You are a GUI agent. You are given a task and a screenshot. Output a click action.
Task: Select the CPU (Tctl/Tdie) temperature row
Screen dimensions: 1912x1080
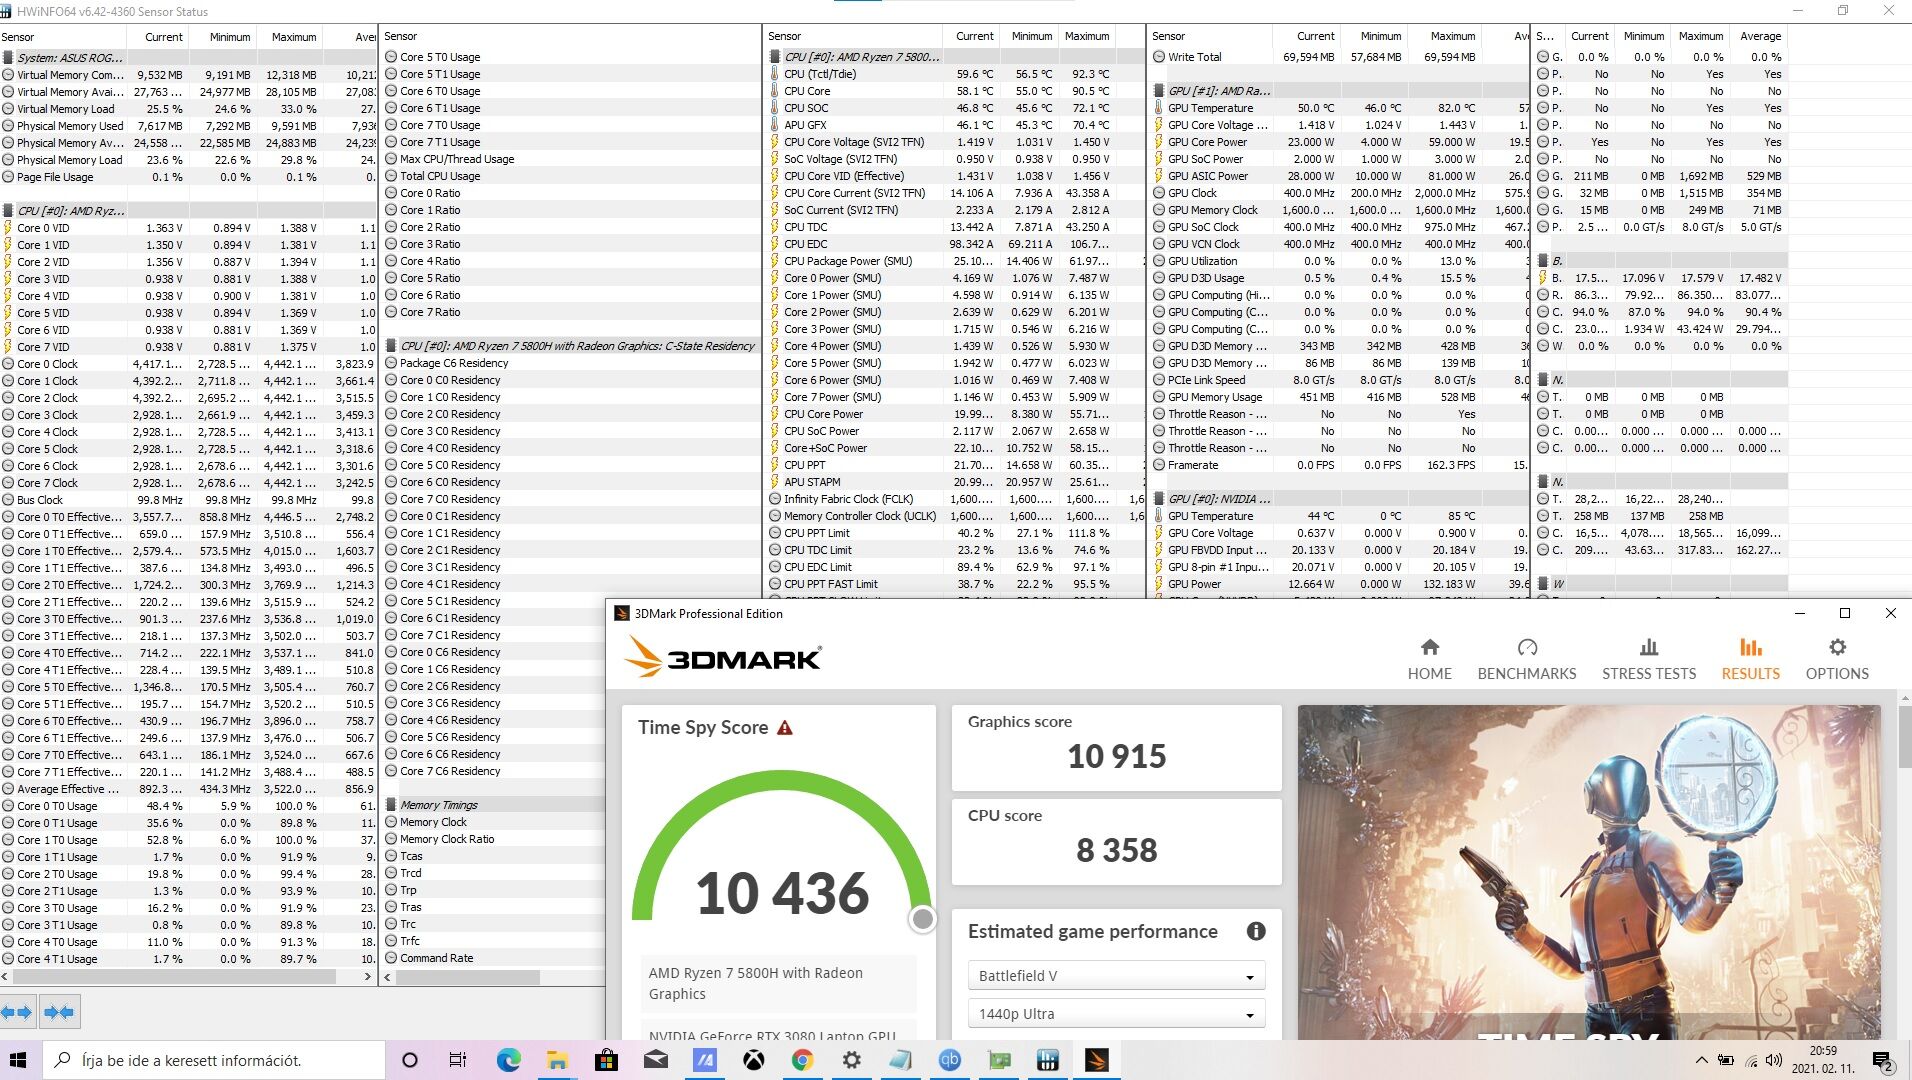[955, 74]
